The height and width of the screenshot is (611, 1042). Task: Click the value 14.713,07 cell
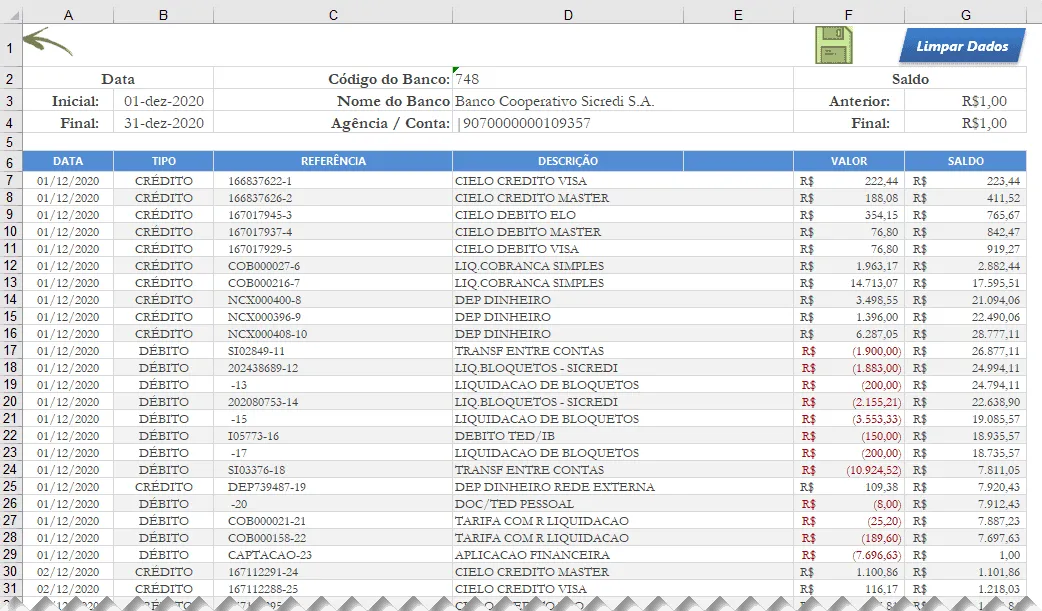[x=849, y=283]
